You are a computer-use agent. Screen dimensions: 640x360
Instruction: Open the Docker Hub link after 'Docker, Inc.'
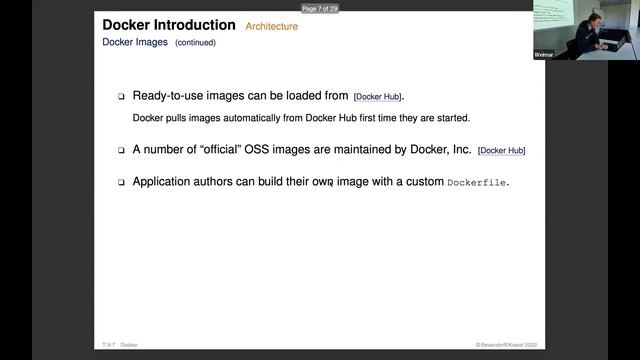pyautogui.click(x=502, y=151)
